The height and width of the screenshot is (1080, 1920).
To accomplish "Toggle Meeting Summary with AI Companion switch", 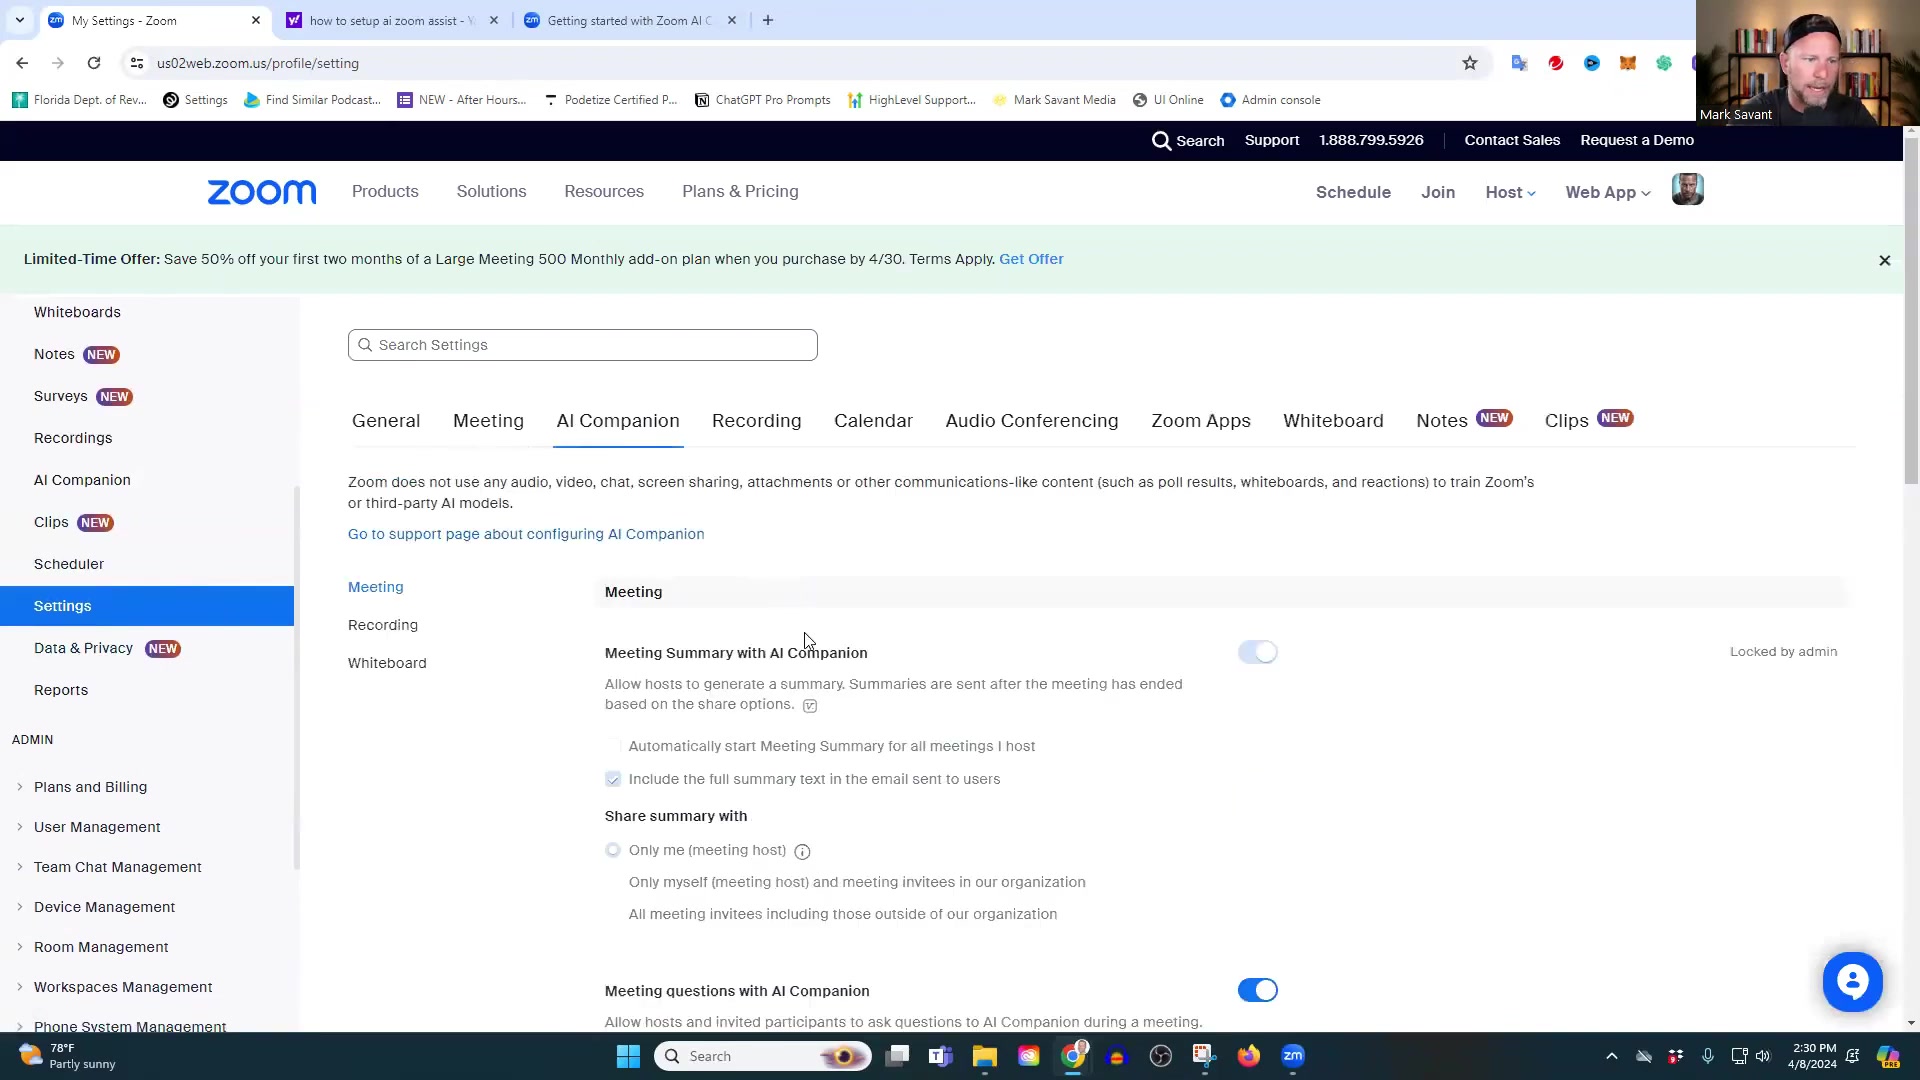I will 1257,653.
